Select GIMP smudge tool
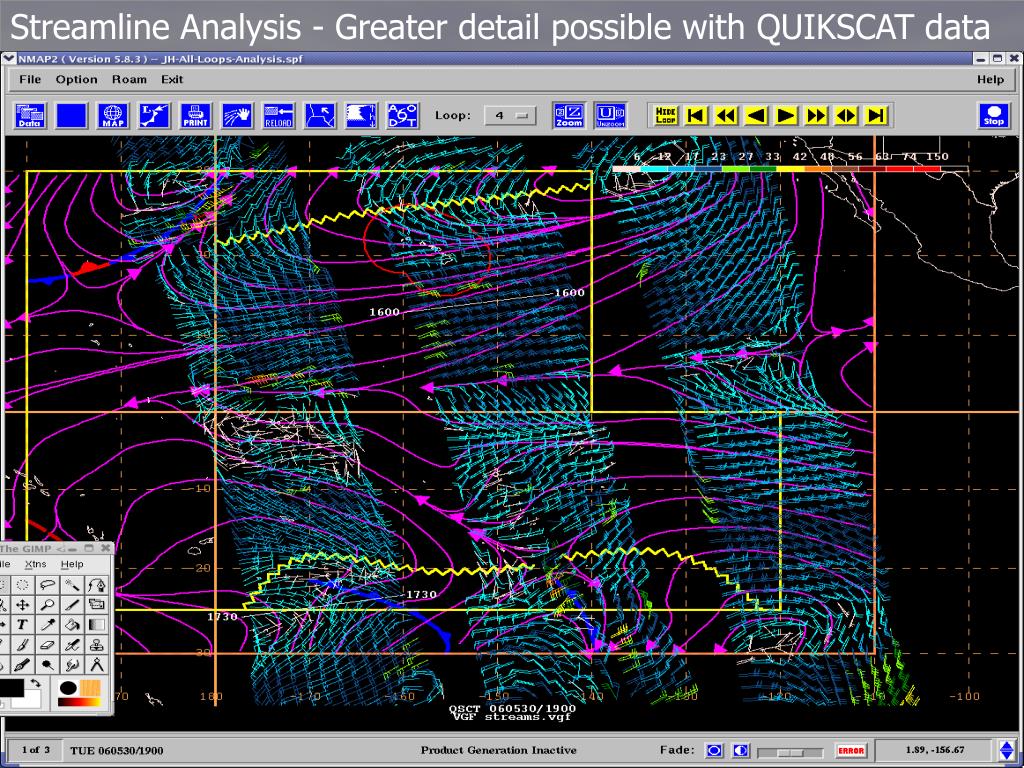The height and width of the screenshot is (768, 1024). coord(72,665)
